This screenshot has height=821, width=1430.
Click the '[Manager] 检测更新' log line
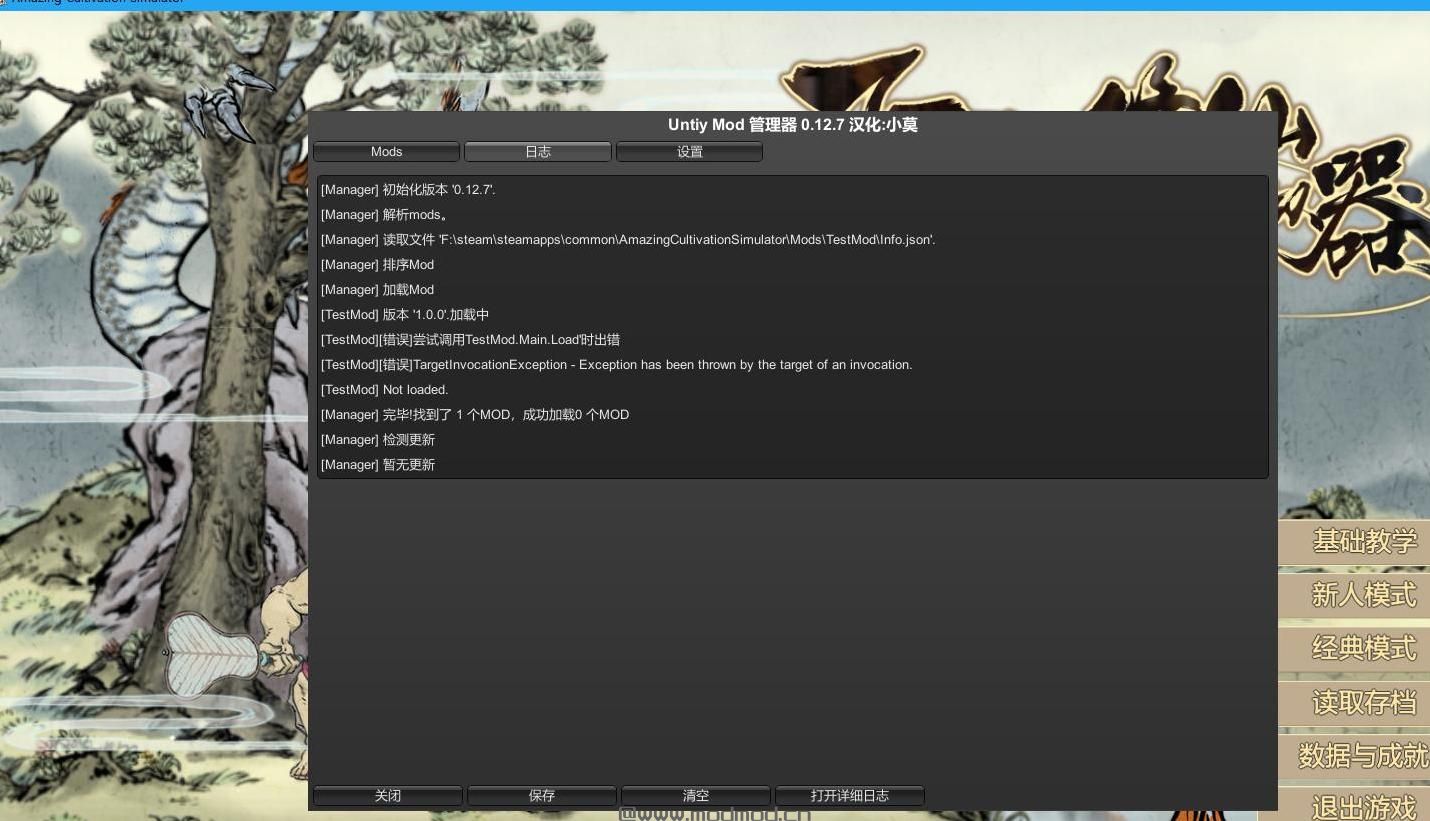[x=378, y=440]
